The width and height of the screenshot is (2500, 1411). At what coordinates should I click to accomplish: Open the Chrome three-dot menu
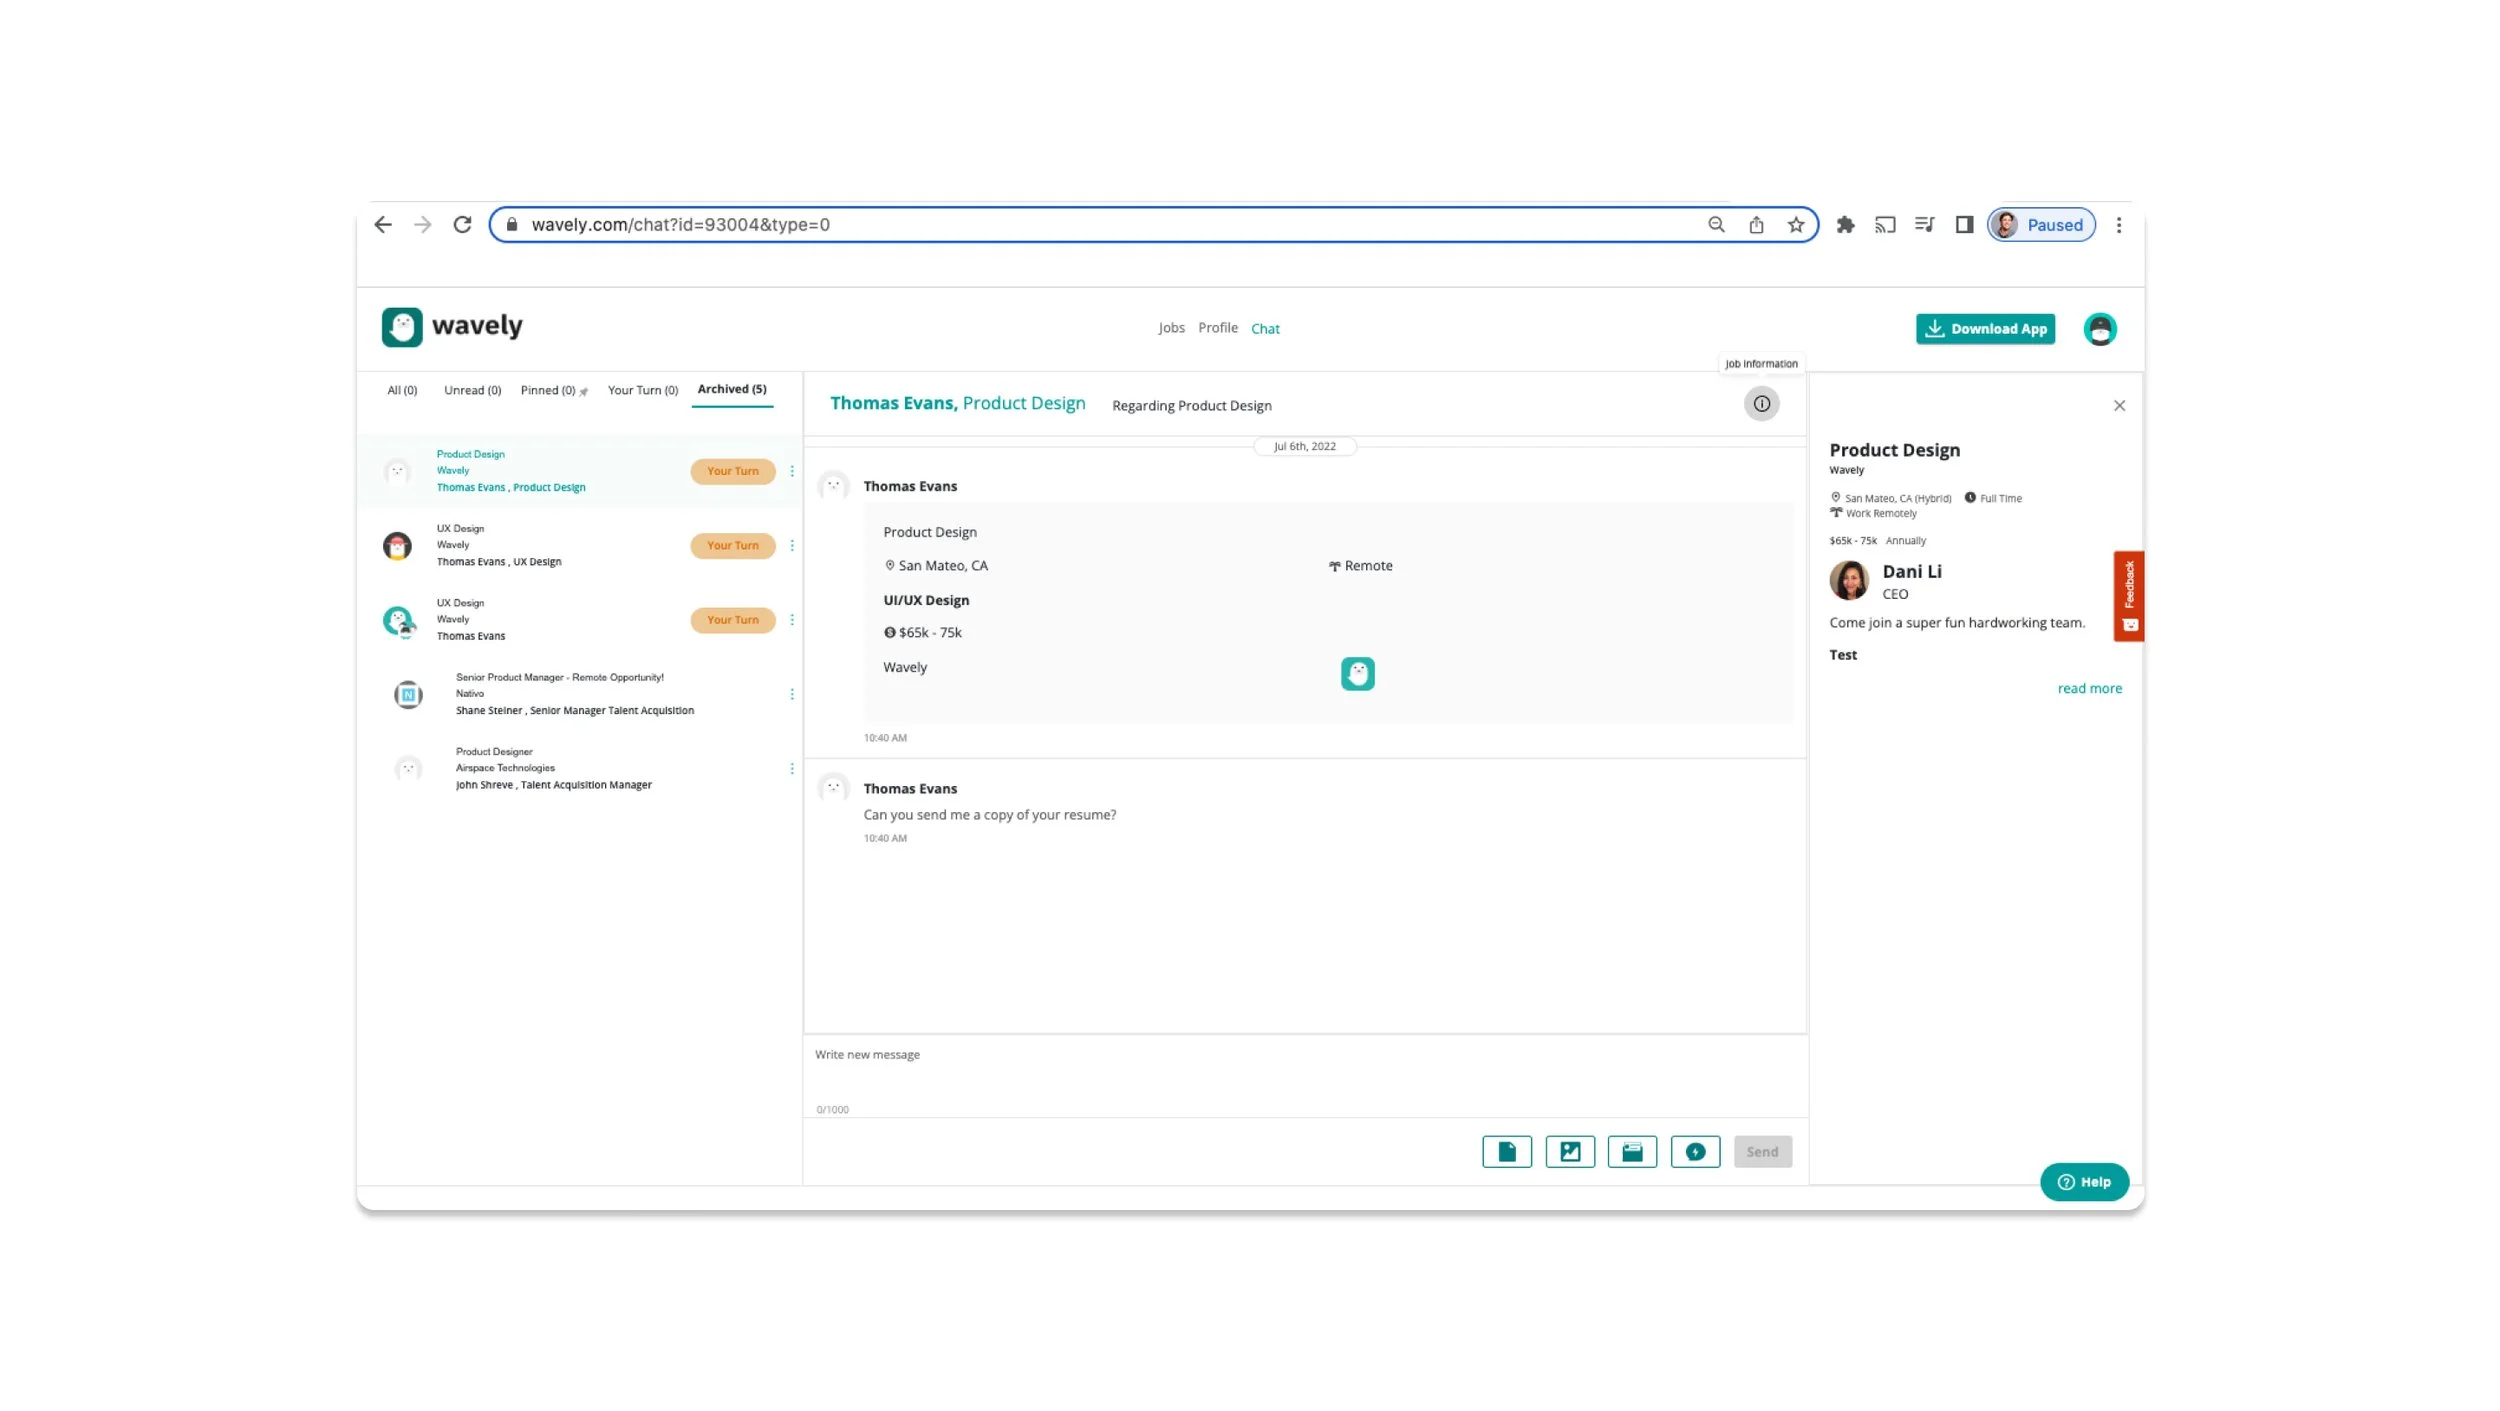(2119, 225)
